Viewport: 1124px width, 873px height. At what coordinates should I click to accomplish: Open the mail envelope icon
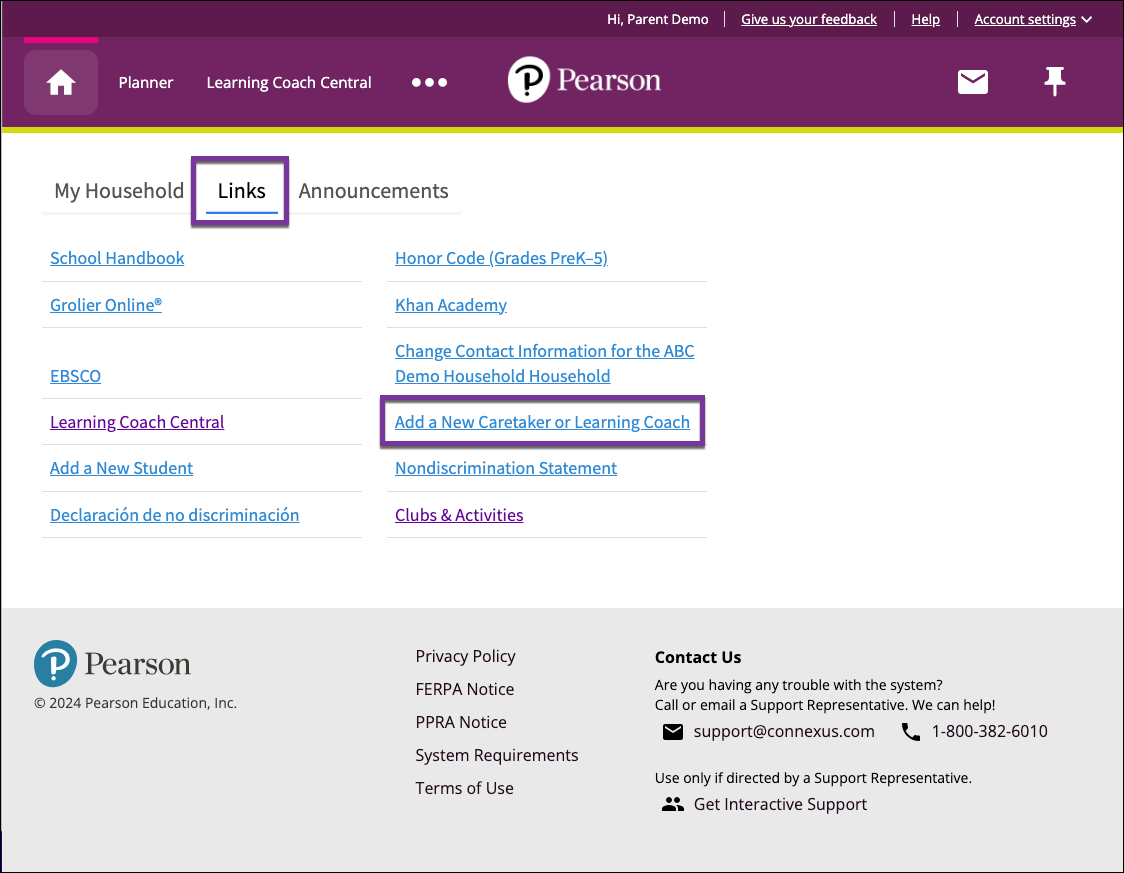[x=972, y=82]
